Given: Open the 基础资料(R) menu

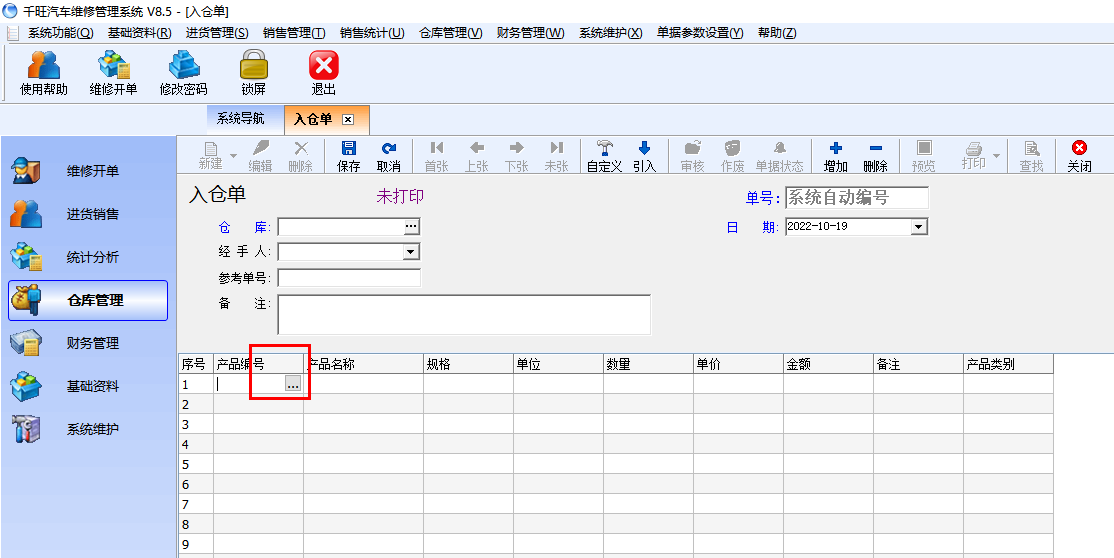Looking at the screenshot, I should click(x=140, y=33).
